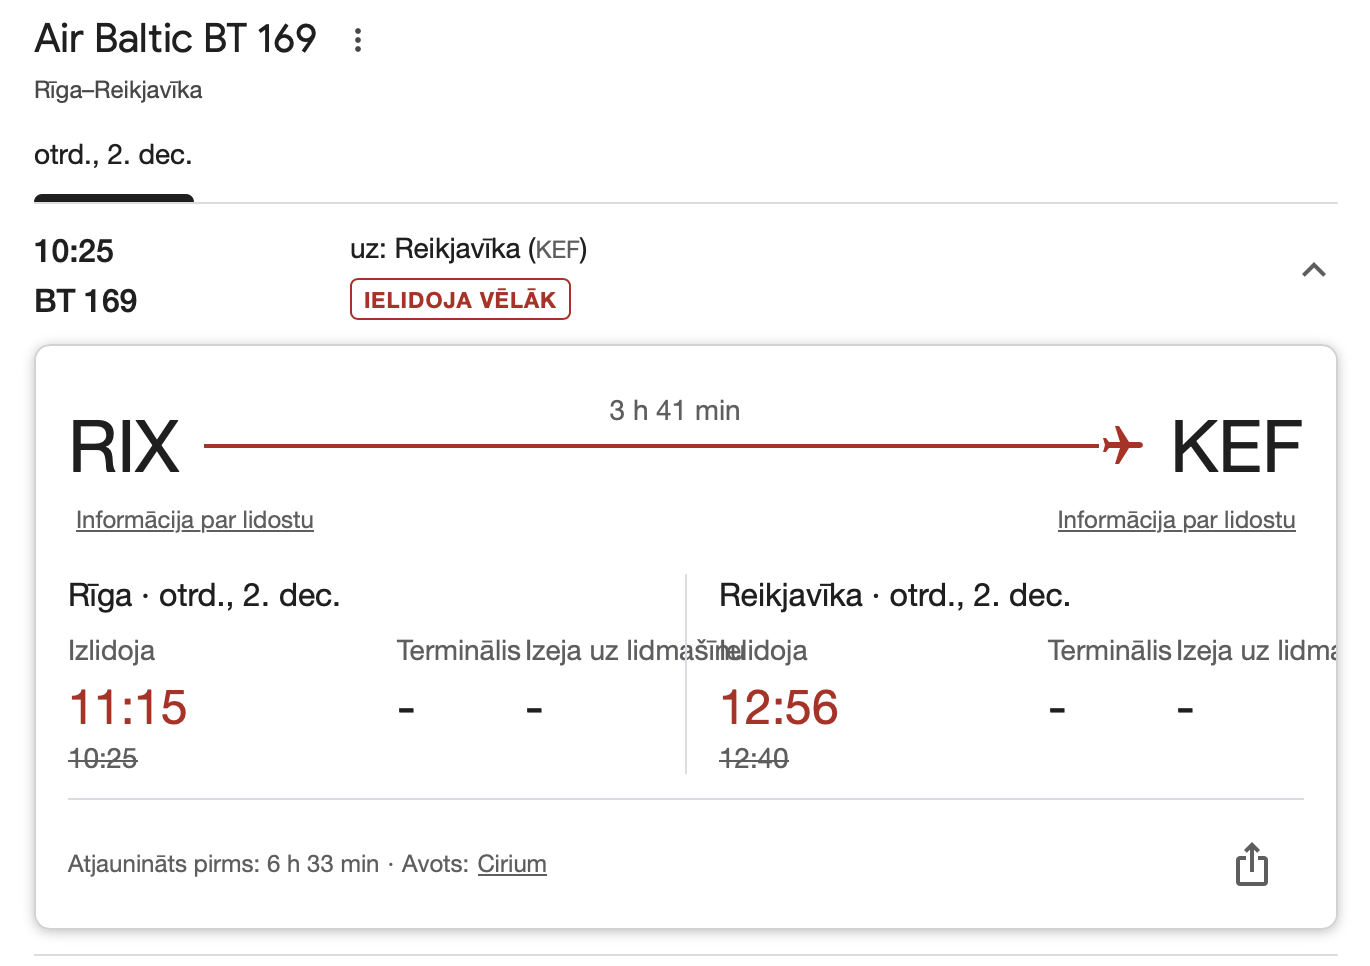Click the updated departure time 11:15
Image resolution: width=1370 pixels, height=966 pixels.
128,708
